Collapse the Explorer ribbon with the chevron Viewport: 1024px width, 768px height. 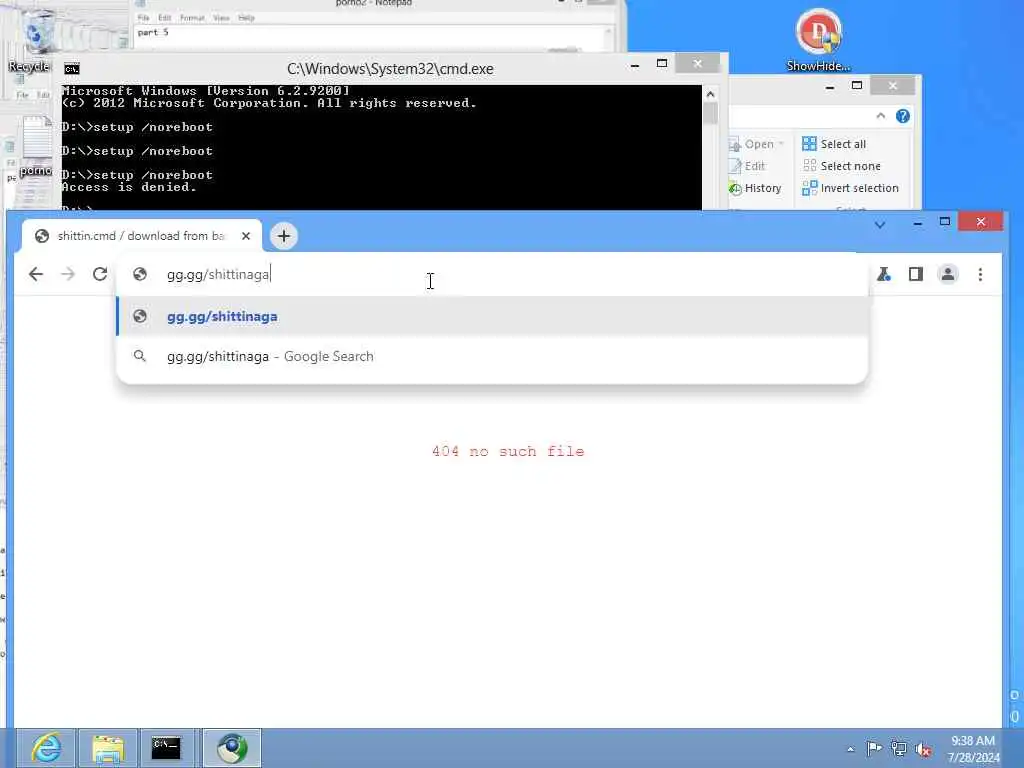tap(880, 116)
